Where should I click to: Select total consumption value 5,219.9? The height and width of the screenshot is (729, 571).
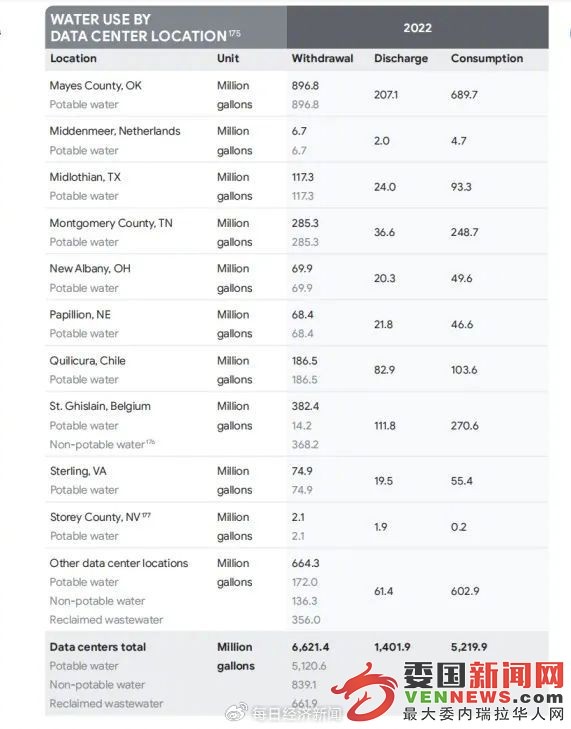[469, 647]
